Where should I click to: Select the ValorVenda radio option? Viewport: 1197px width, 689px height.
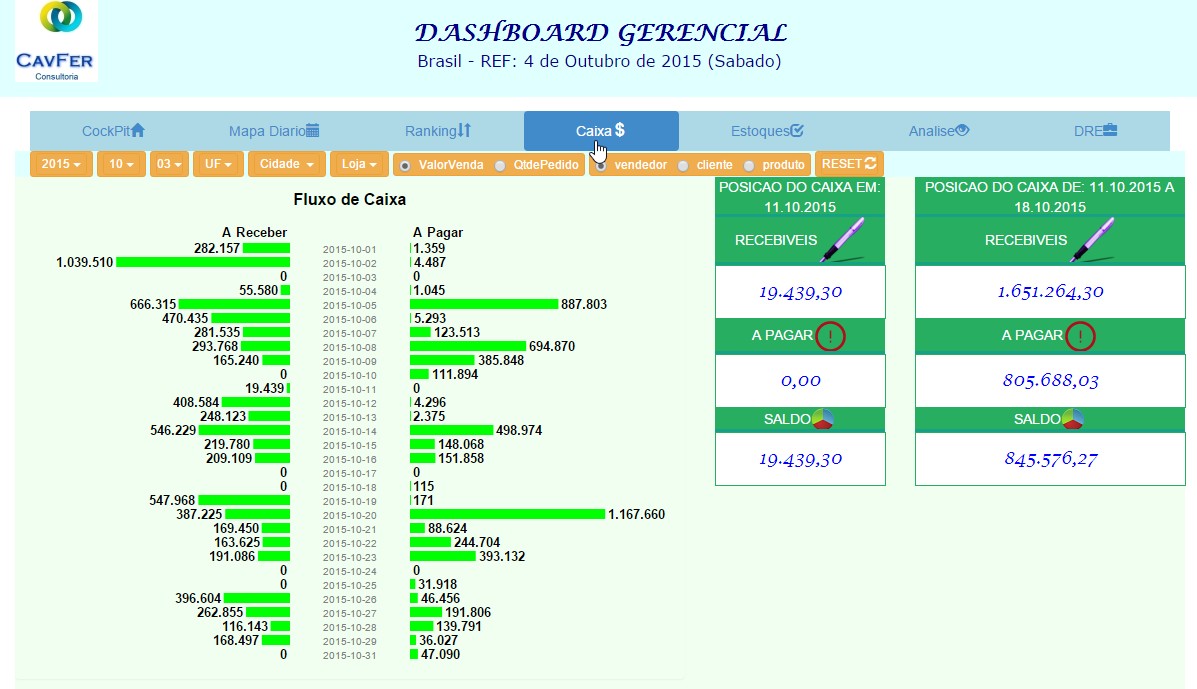pos(405,166)
